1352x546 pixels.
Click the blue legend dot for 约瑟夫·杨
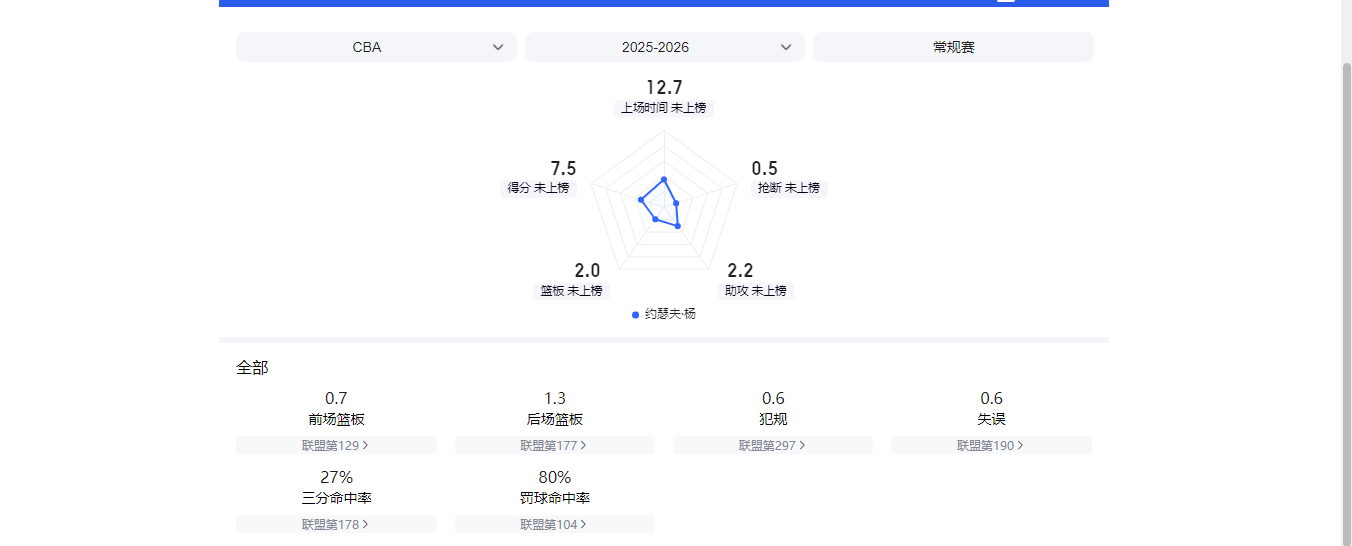tap(636, 315)
